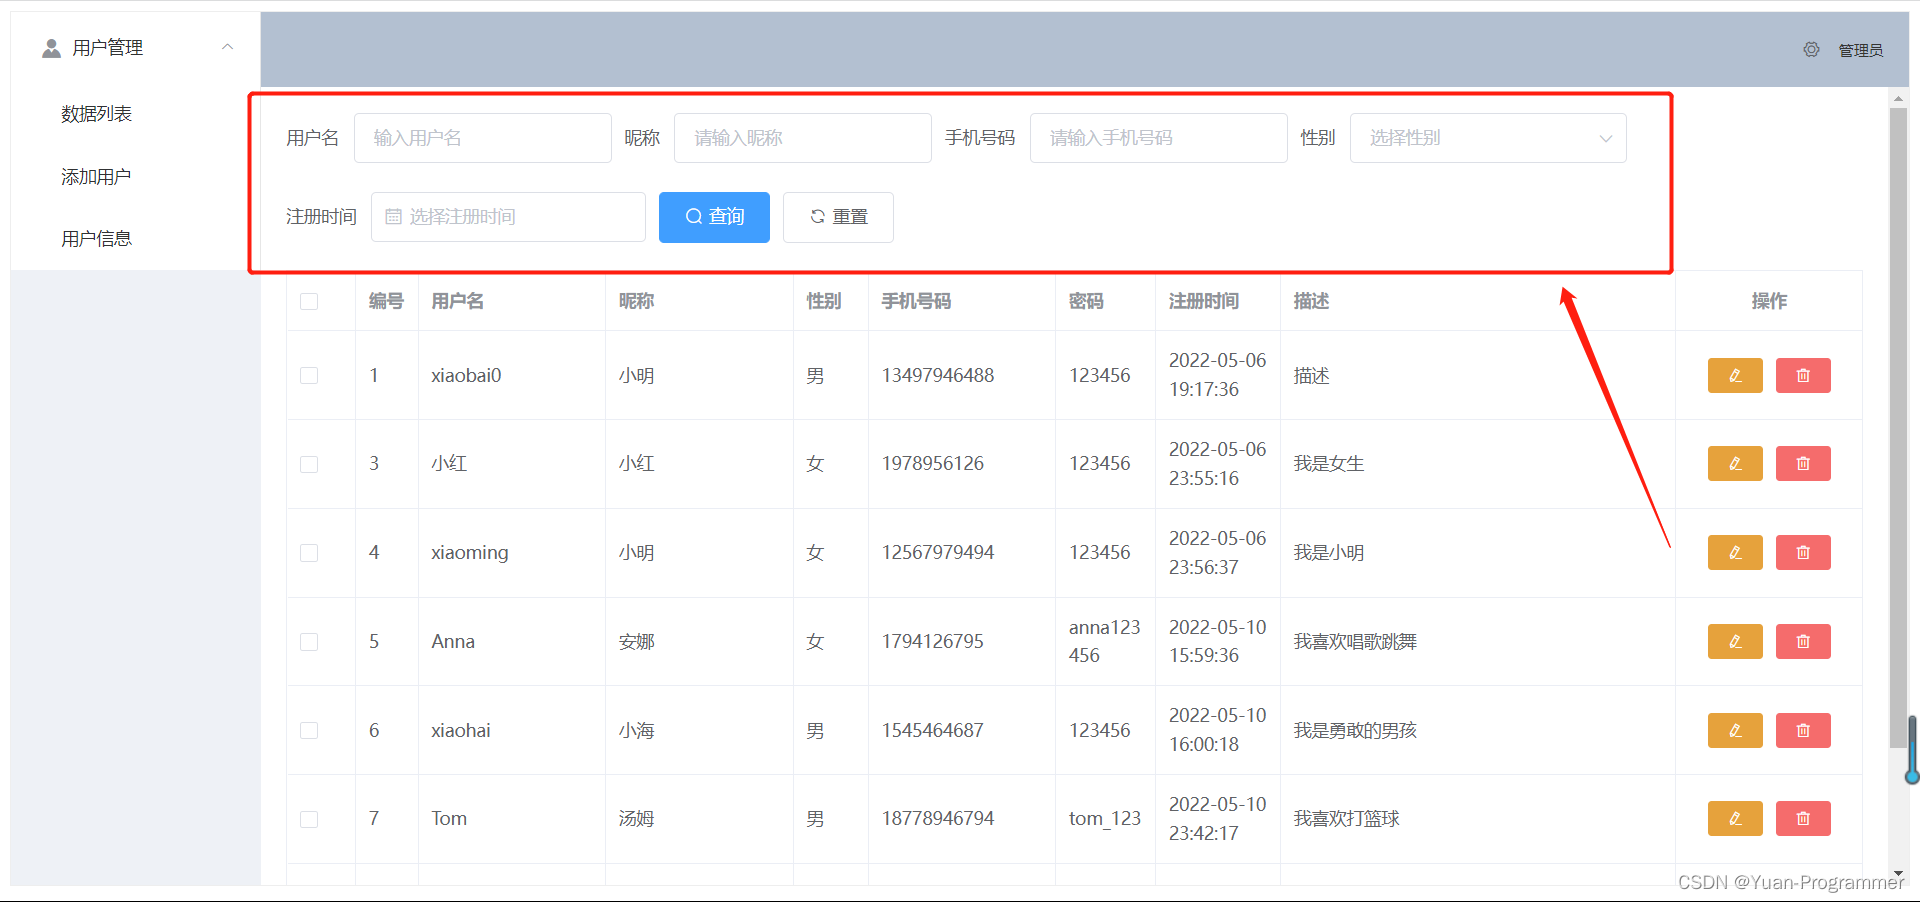Image resolution: width=1920 pixels, height=902 pixels.
Task: Edit the xiaohai user row
Action: coord(1735,731)
